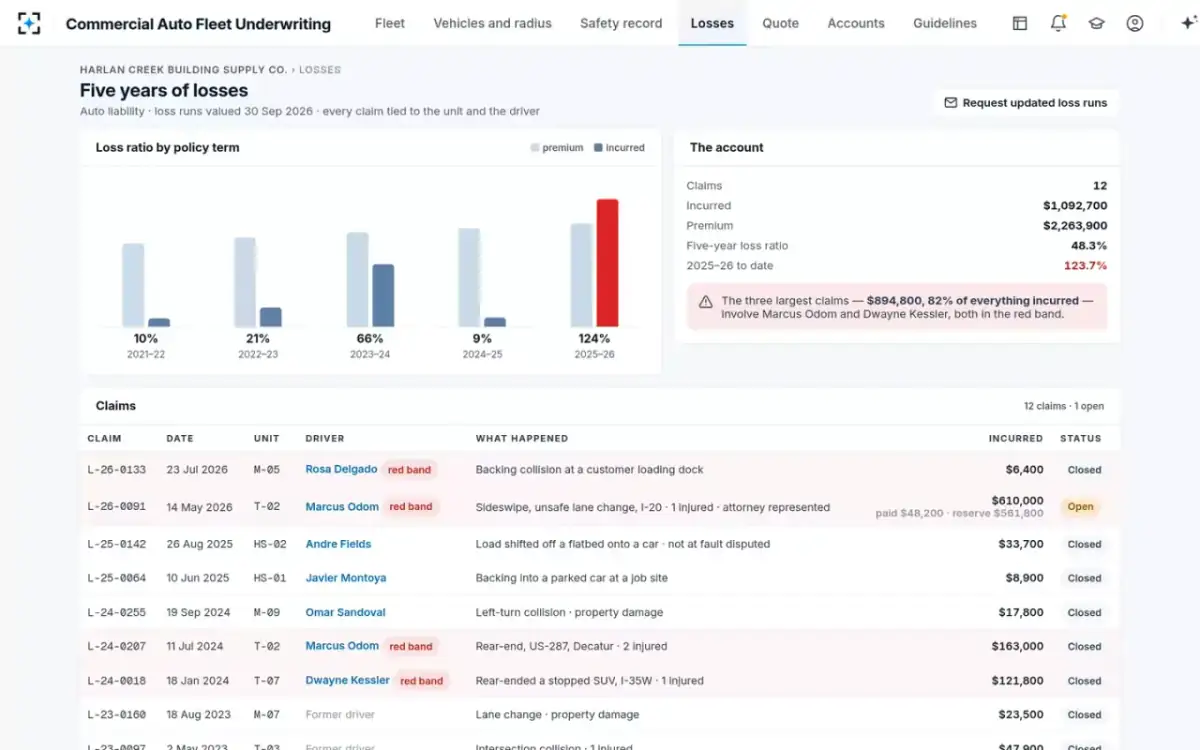
Task: Switch to the Fleet tab
Action: (390, 23)
